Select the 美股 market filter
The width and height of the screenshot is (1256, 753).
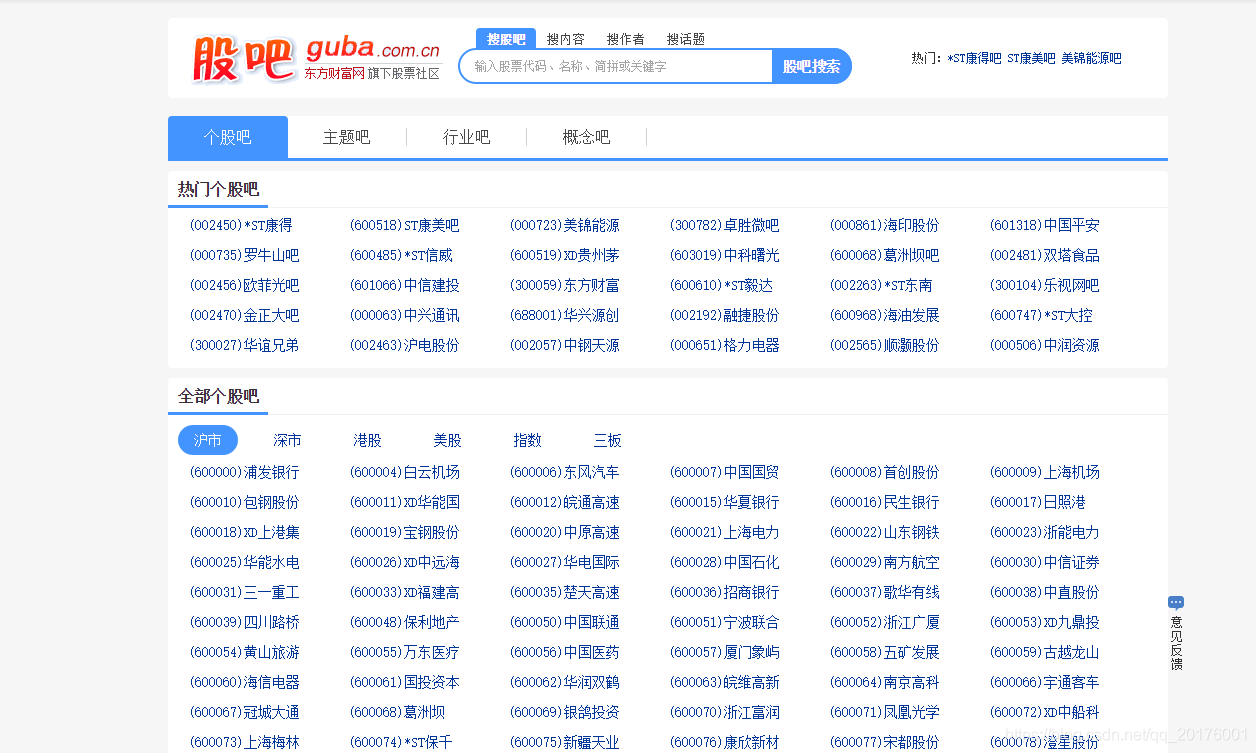click(448, 440)
